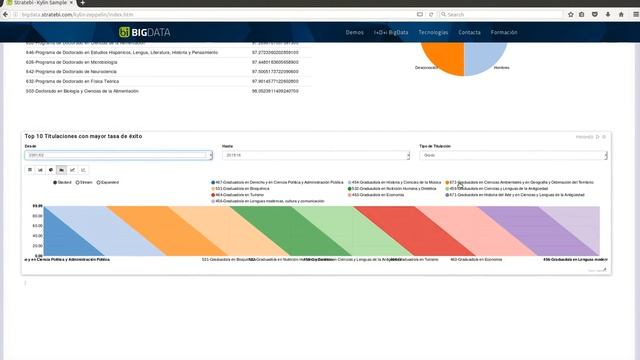This screenshot has width=640, height=360.
Task: Select the pie chart view icon
Action: 51,170
